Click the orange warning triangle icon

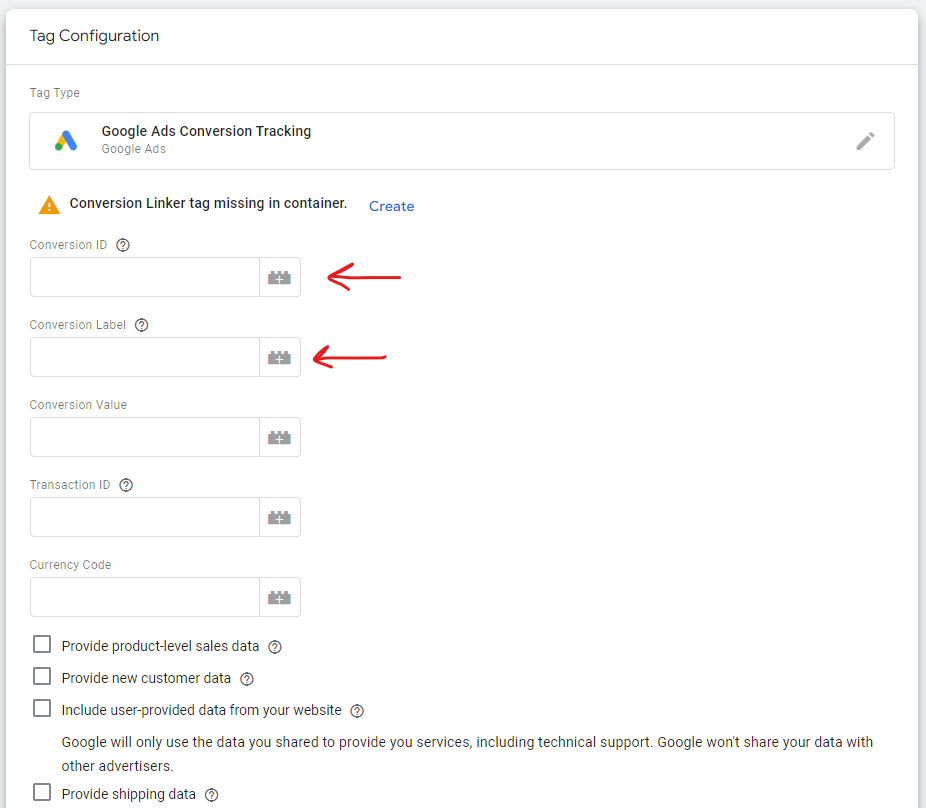pyautogui.click(x=49, y=205)
